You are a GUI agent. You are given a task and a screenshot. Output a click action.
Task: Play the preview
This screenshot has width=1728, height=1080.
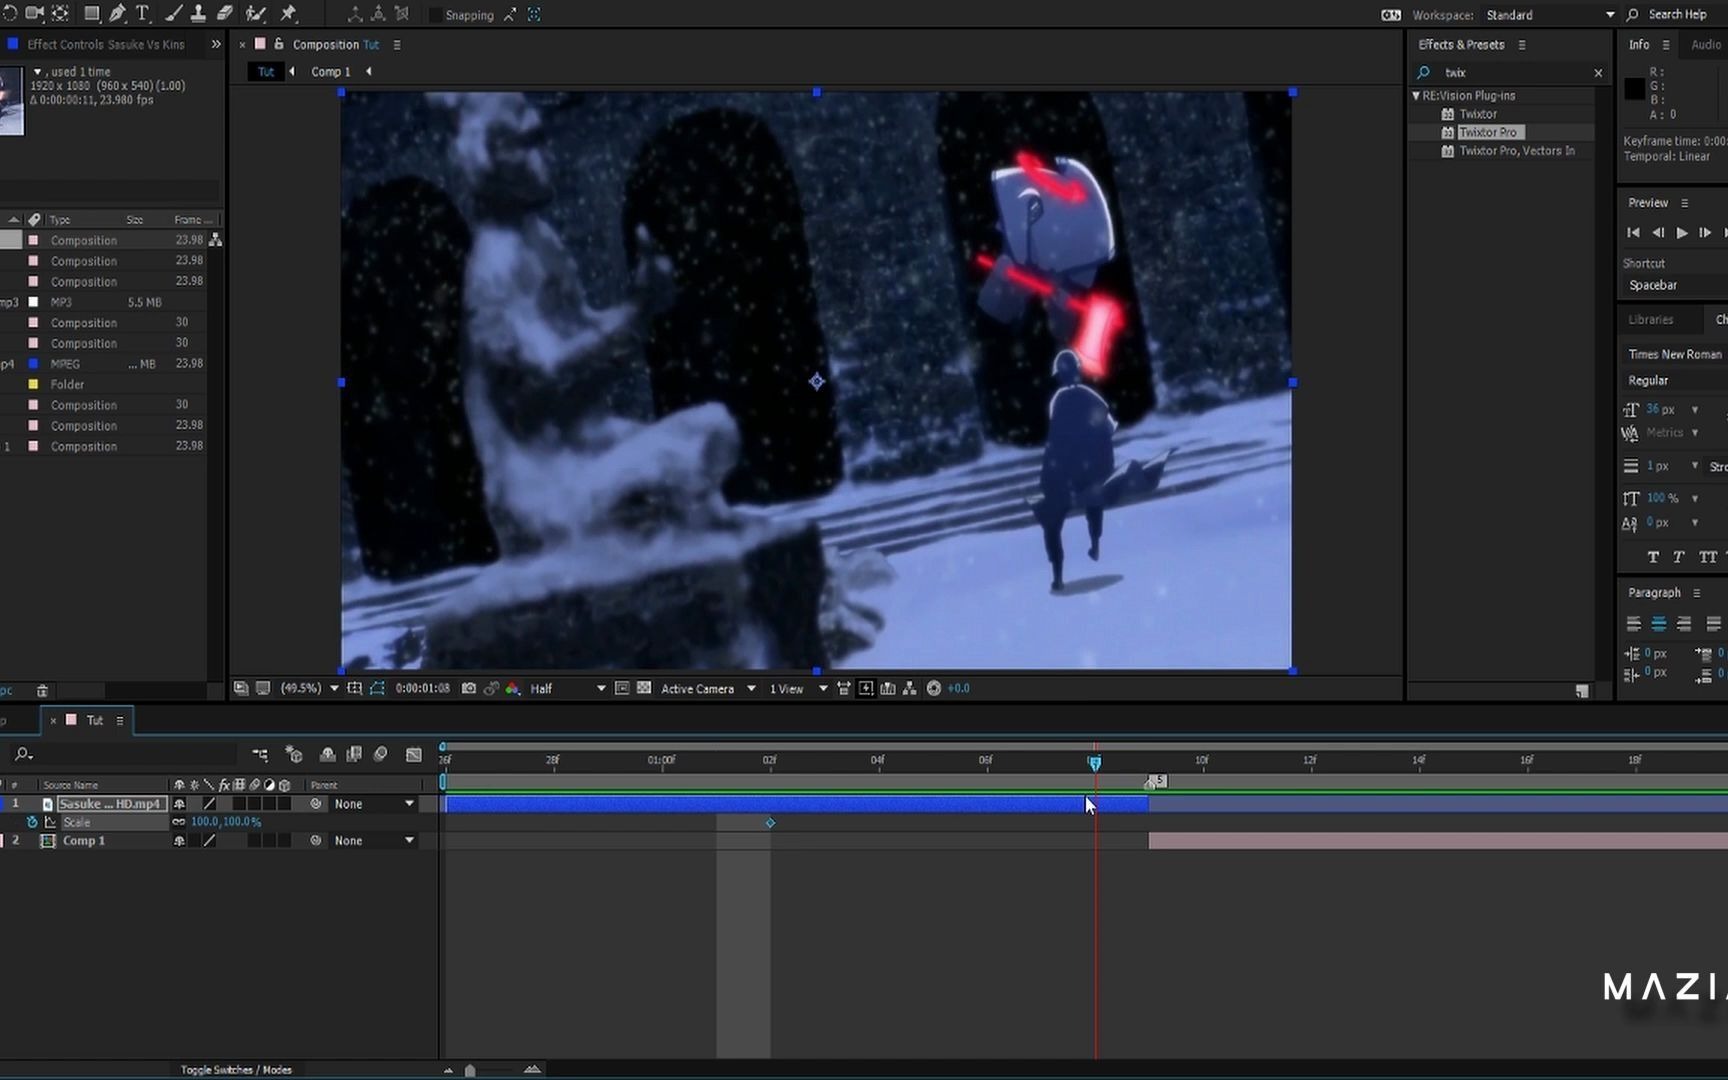[1682, 233]
